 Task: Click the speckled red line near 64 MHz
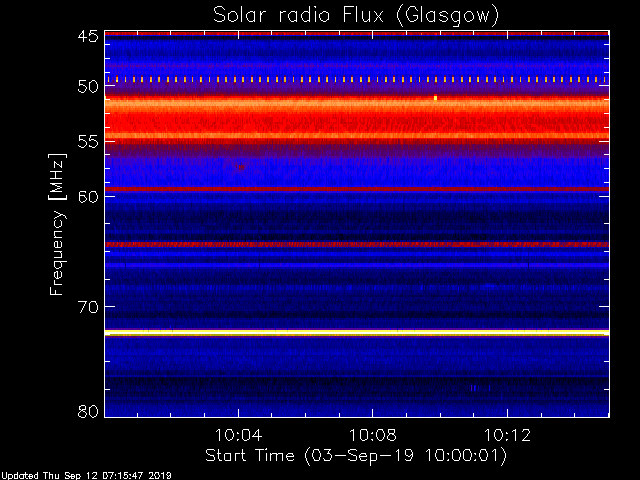(357, 244)
